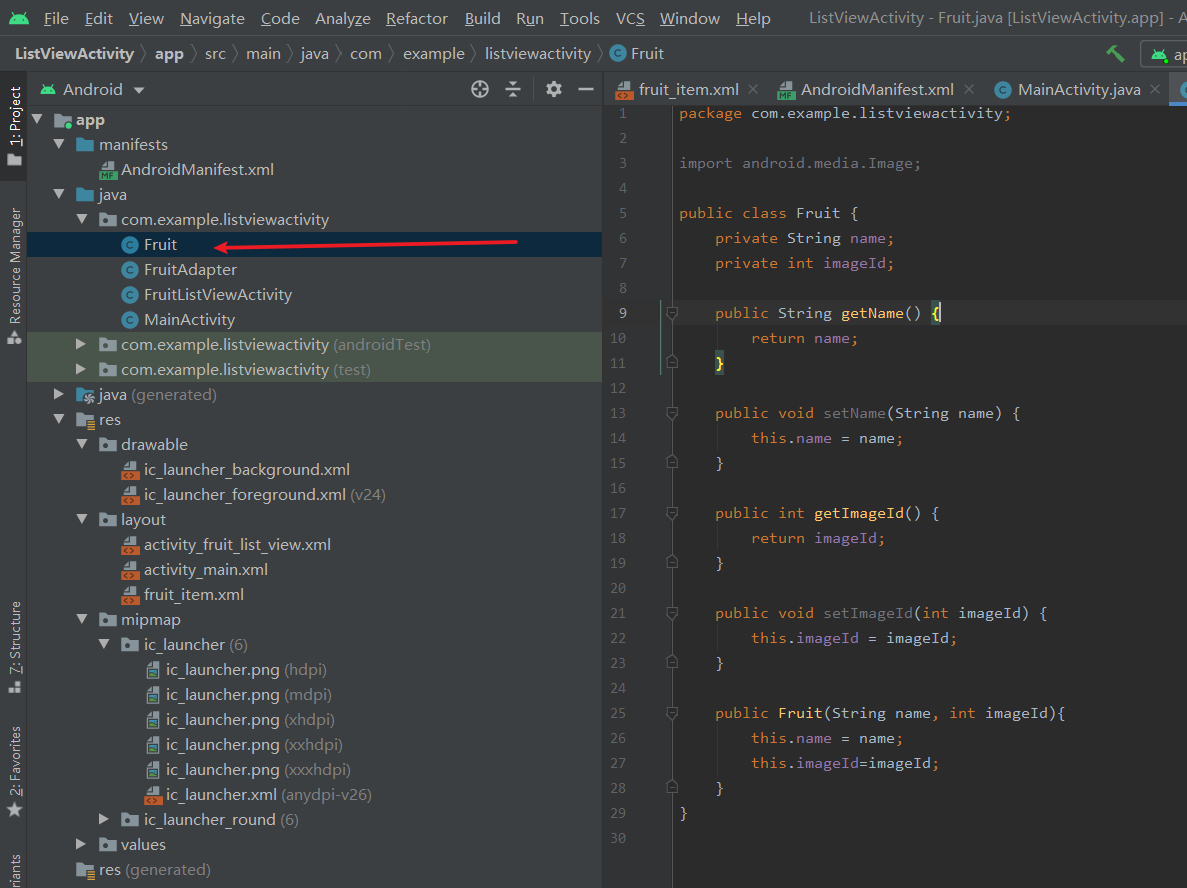The width and height of the screenshot is (1187, 888).
Task: Close the fruit_item.xml tab
Action: click(x=753, y=89)
